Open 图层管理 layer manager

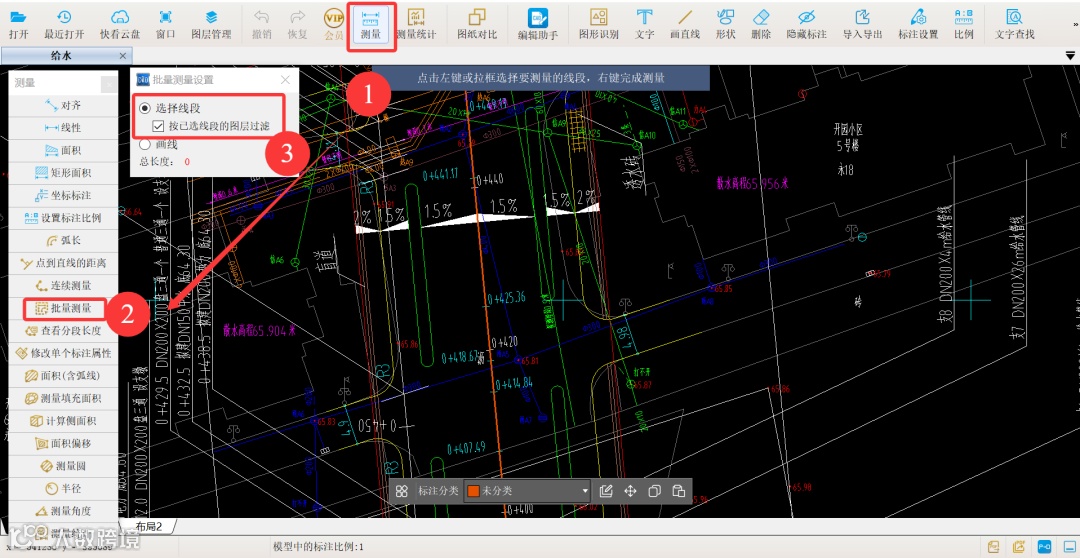pos(211,24)
